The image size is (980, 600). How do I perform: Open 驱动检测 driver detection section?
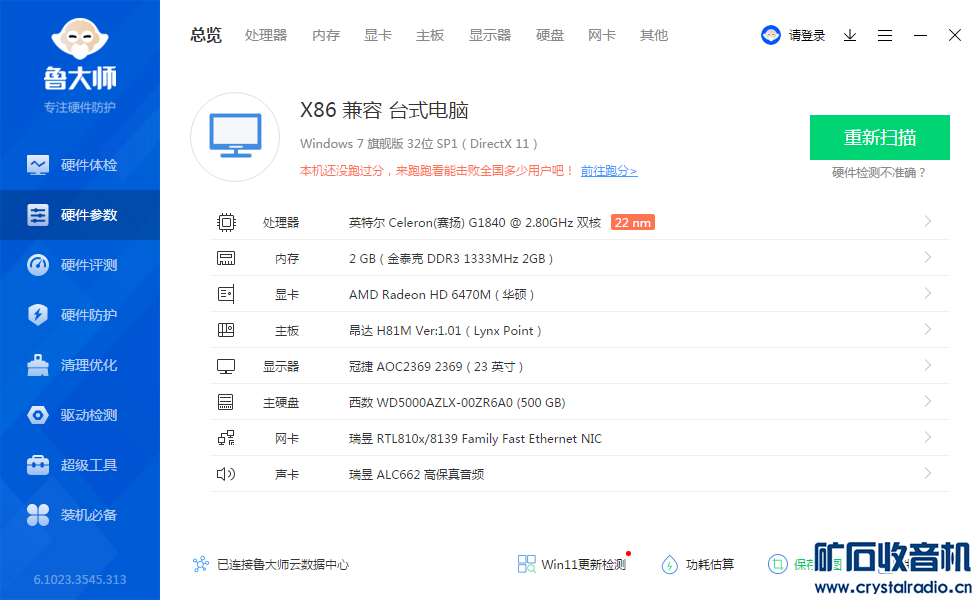[x=80, y=415]
